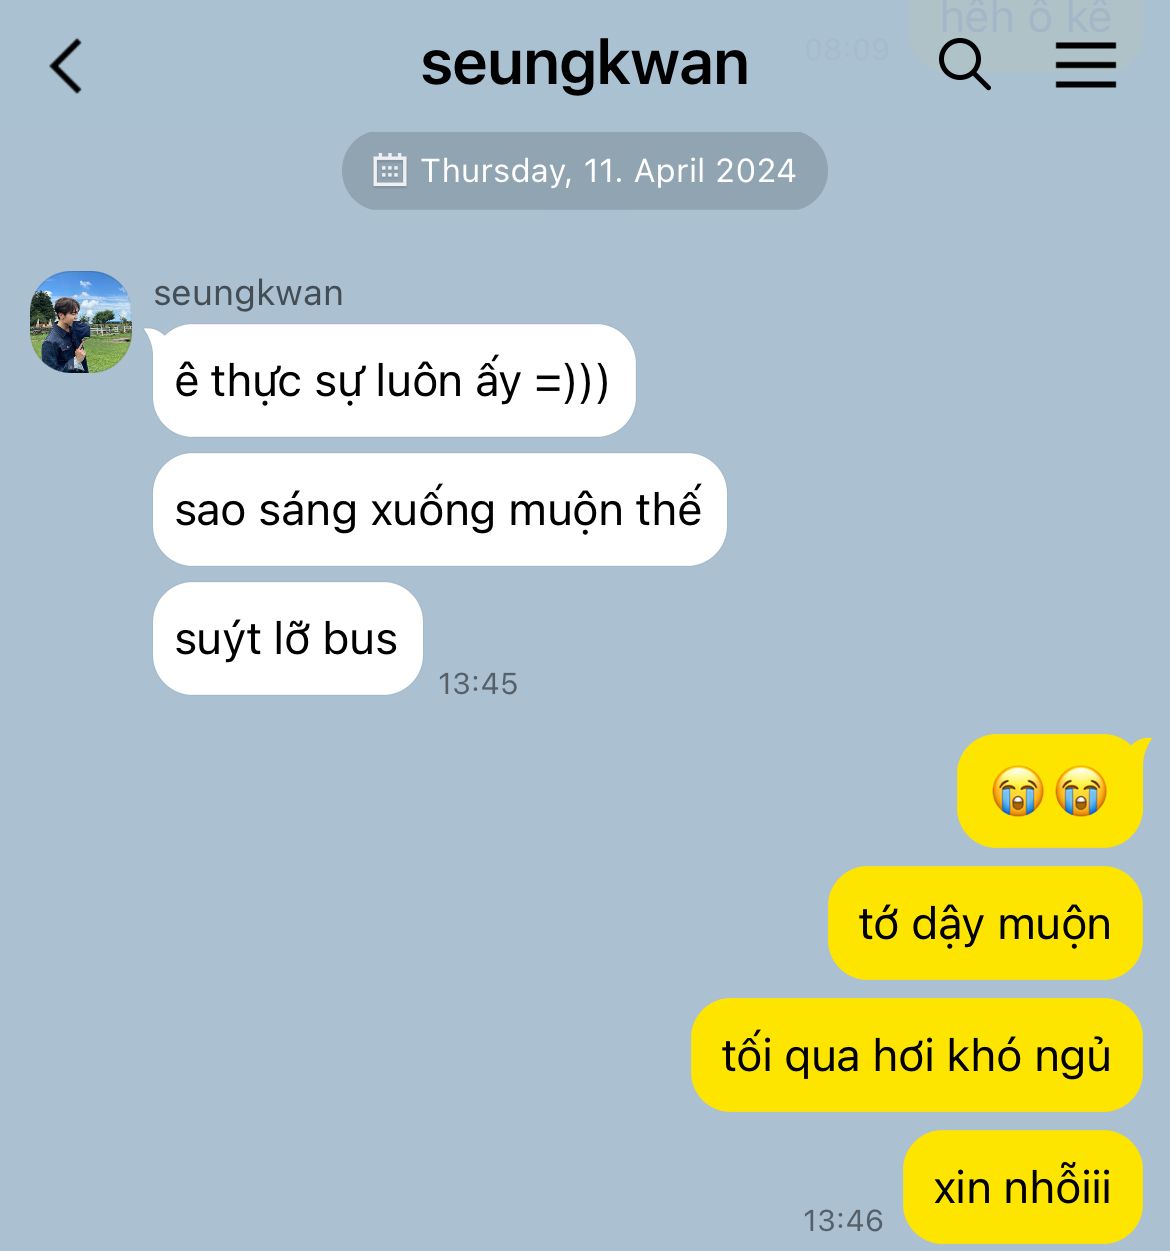1170x1251 pixels.
Task: Tap the second crying face emoji
Action: click(x=1081, y=792)
